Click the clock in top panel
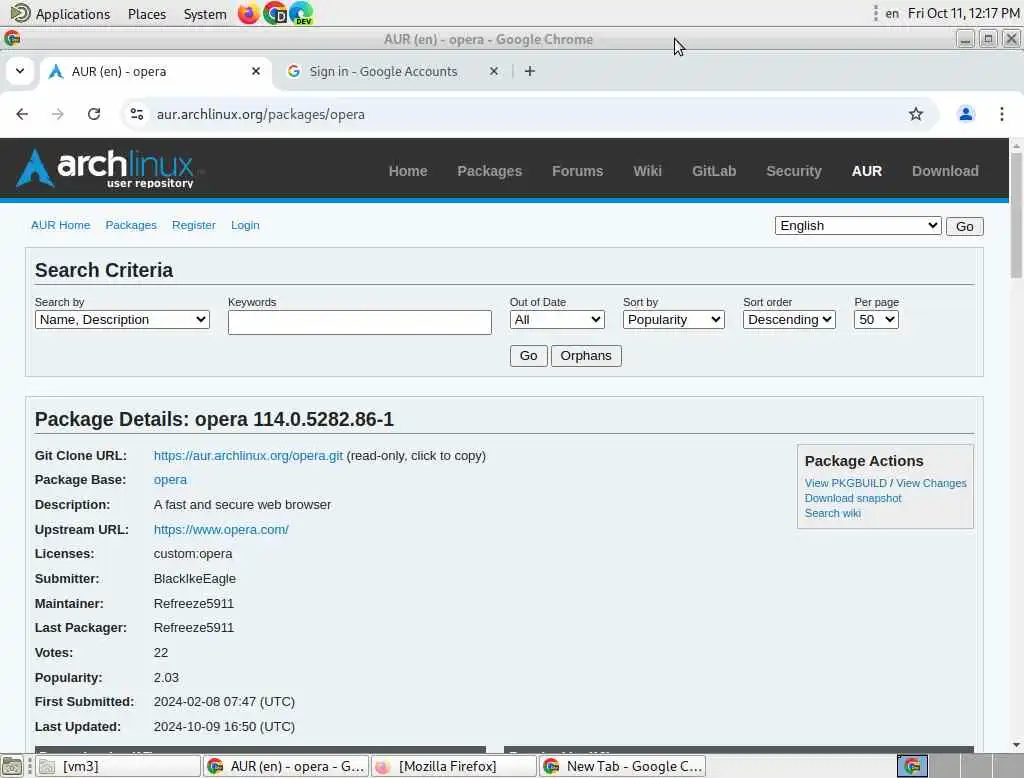The image size is (1024, 778). point(963,13)
